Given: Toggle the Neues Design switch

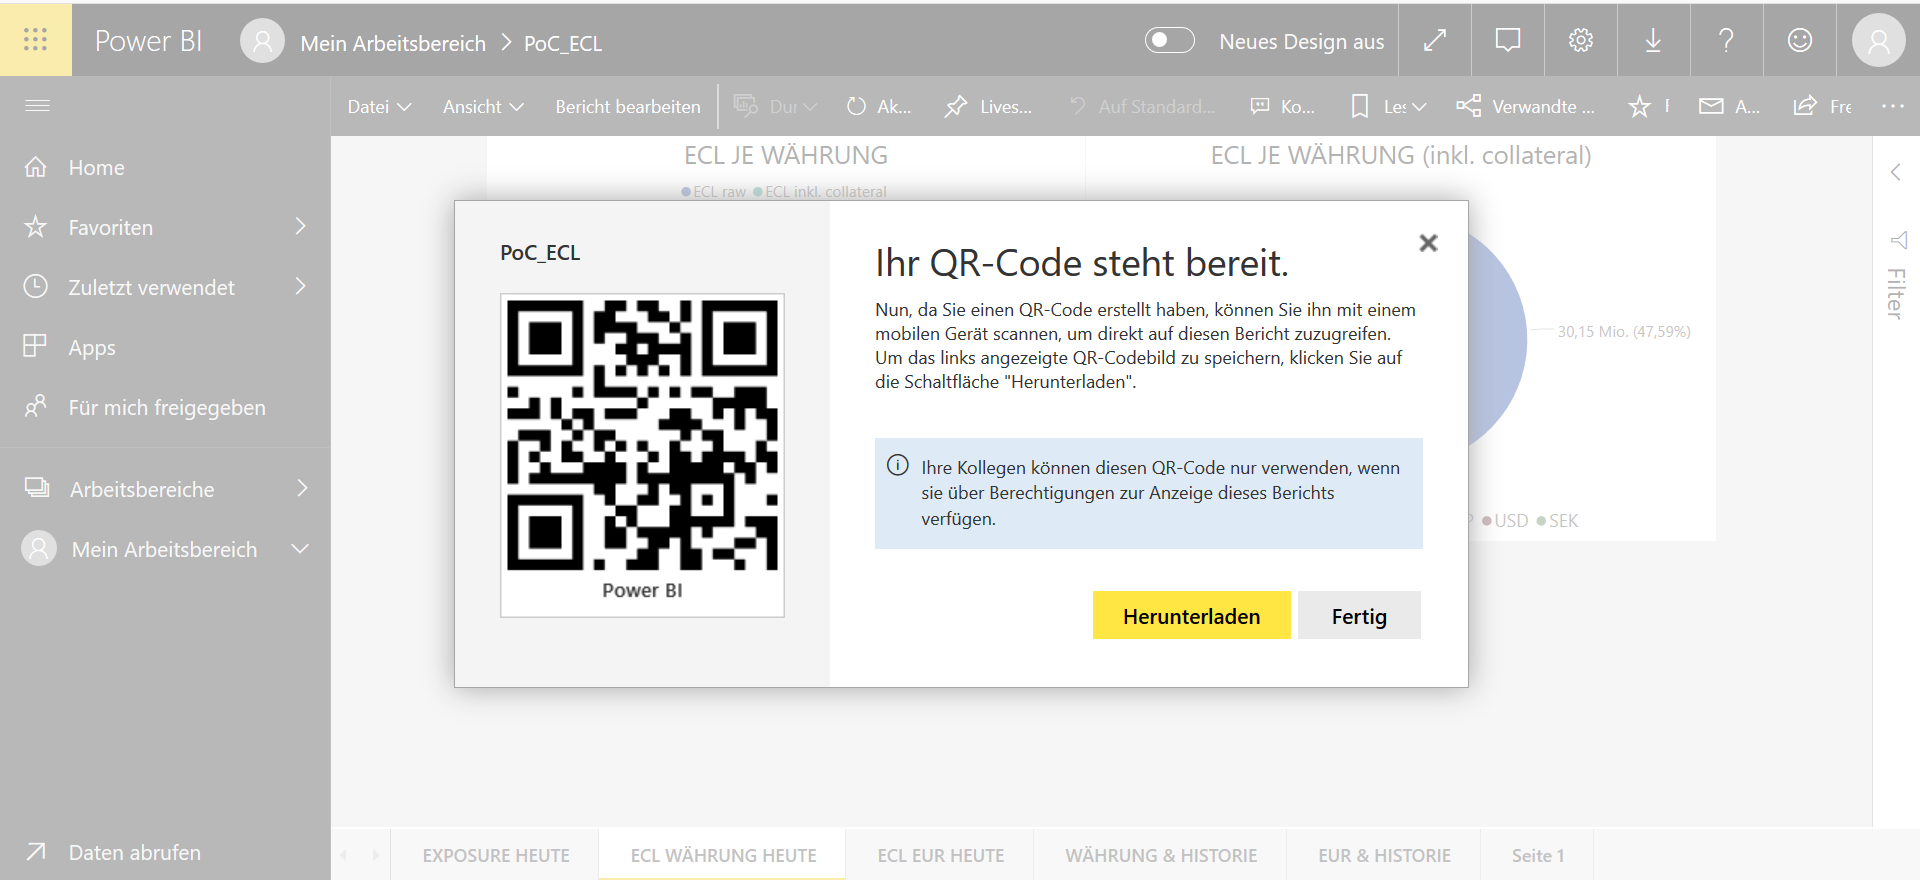Looking at the screenshot, I should pos(1169,40).
